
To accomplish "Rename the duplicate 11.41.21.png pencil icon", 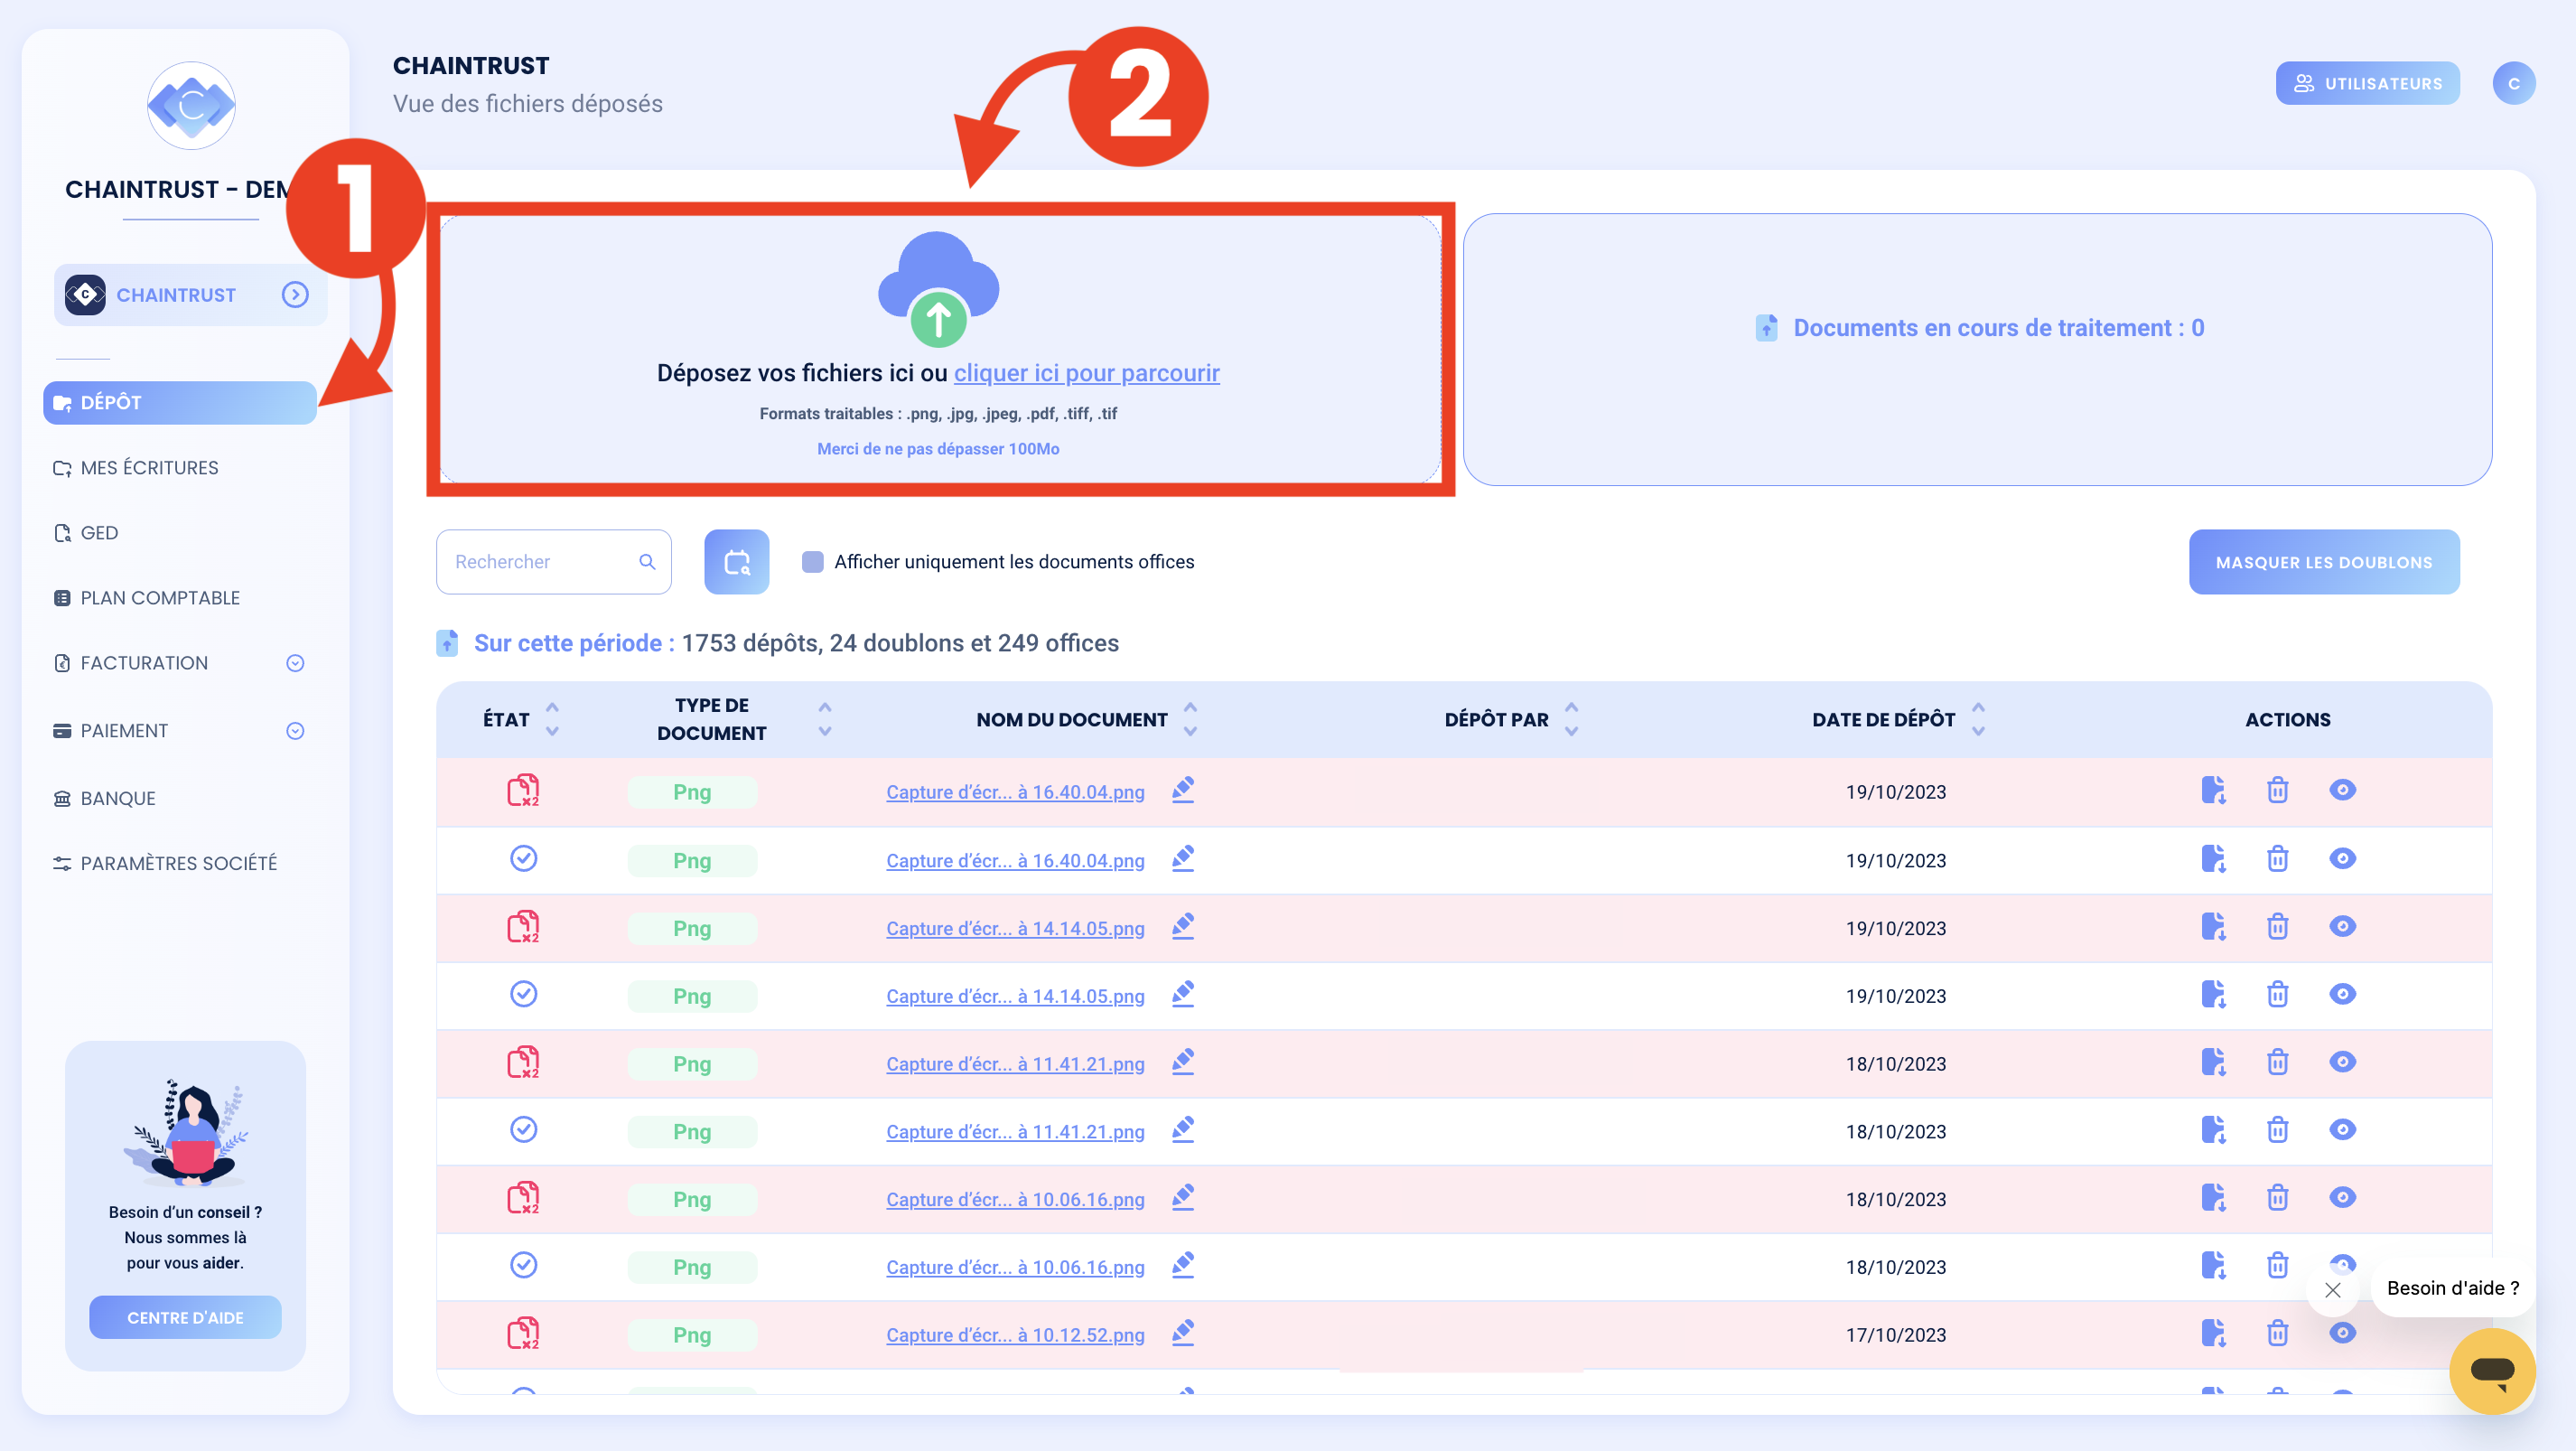I will pos(1183,1062).
